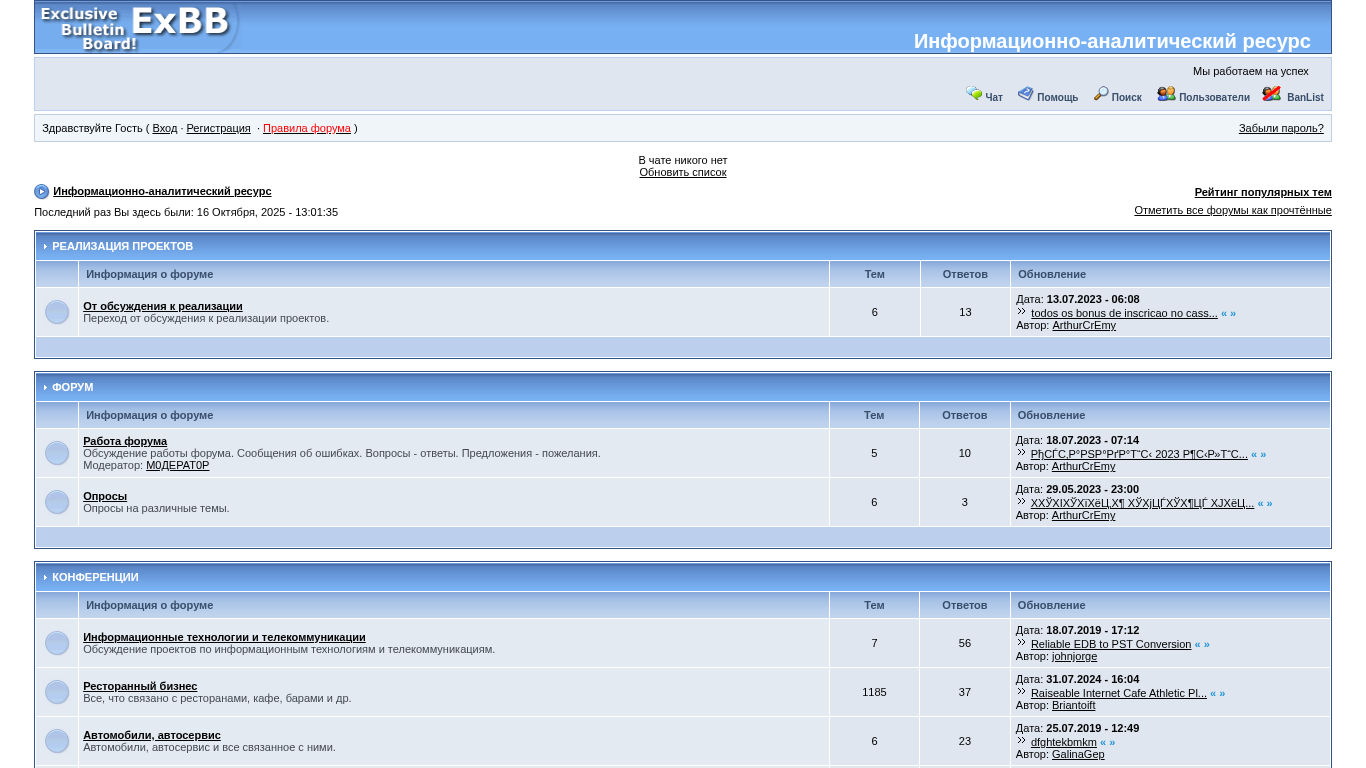
Task: Click the Помощь help icon
Action: (1026, 94)
